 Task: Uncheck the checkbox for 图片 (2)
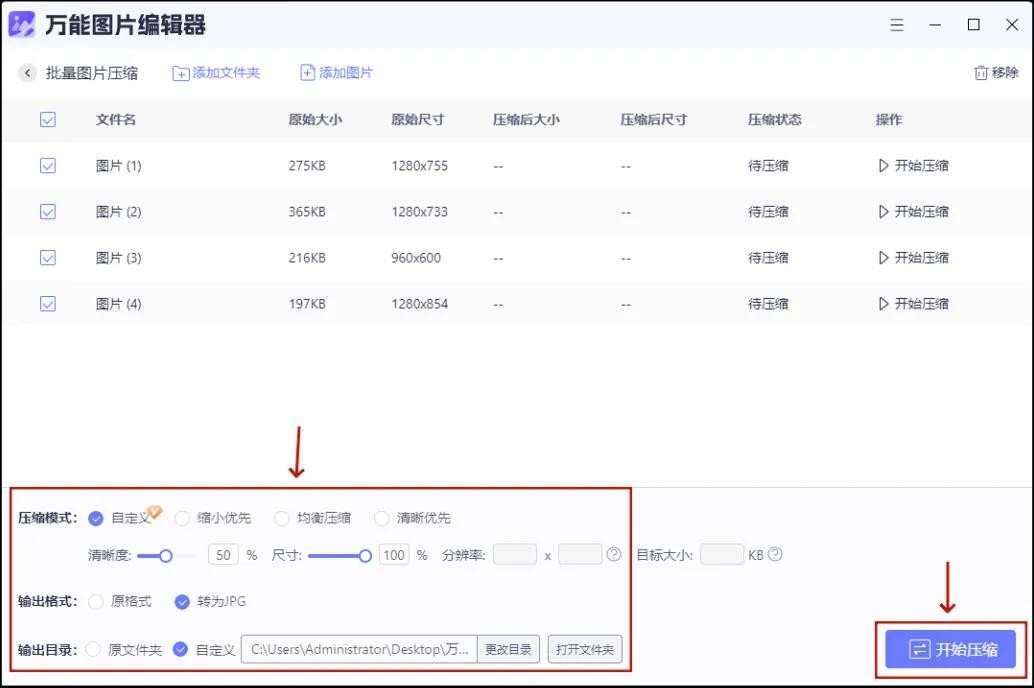[48, 212]
